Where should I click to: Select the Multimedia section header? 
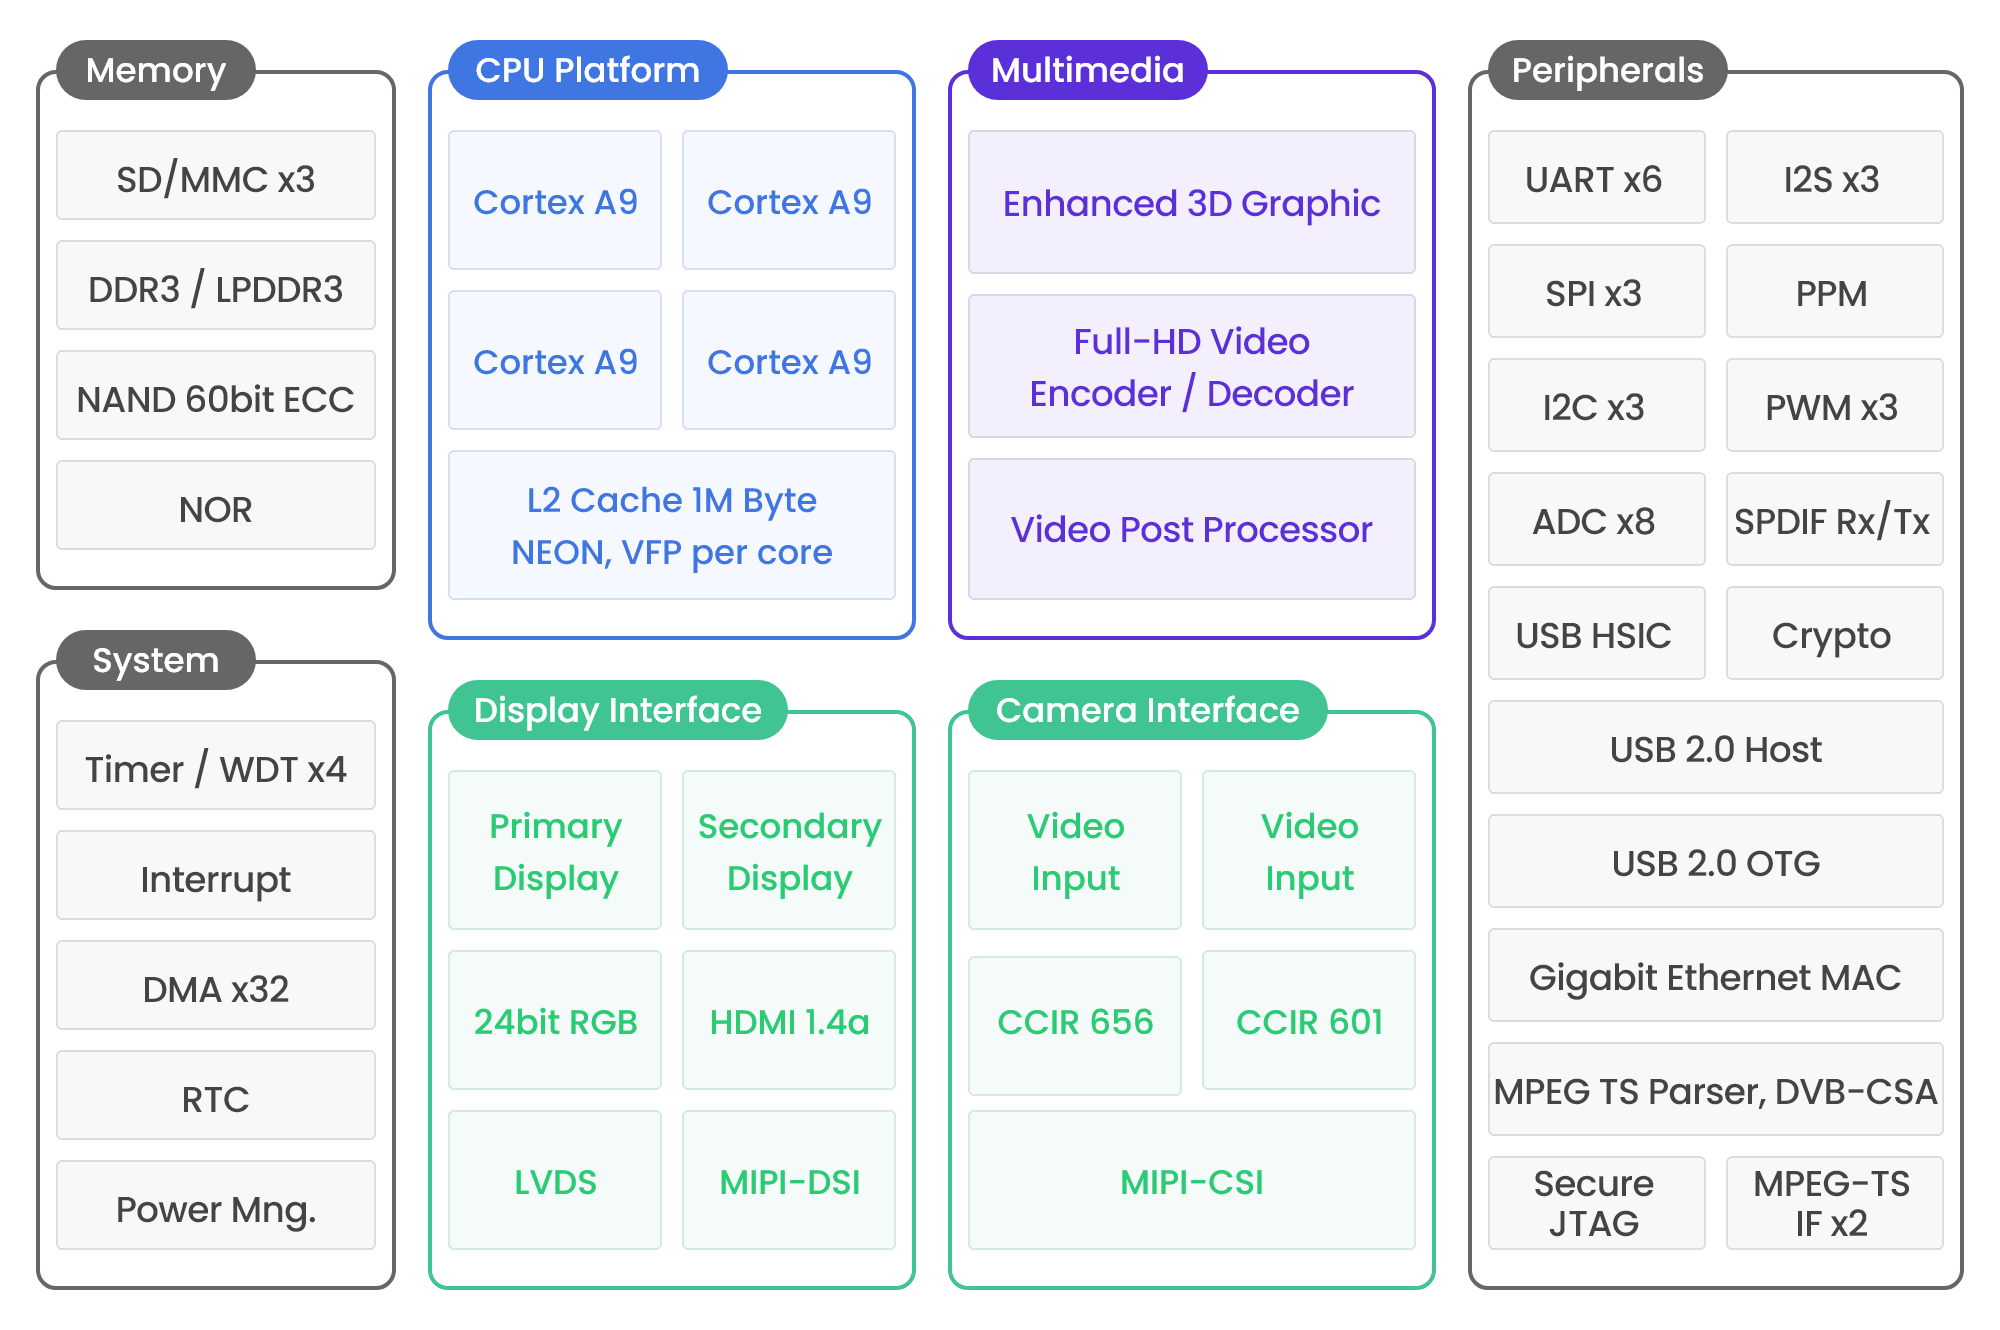click(x=1087, y=70)
